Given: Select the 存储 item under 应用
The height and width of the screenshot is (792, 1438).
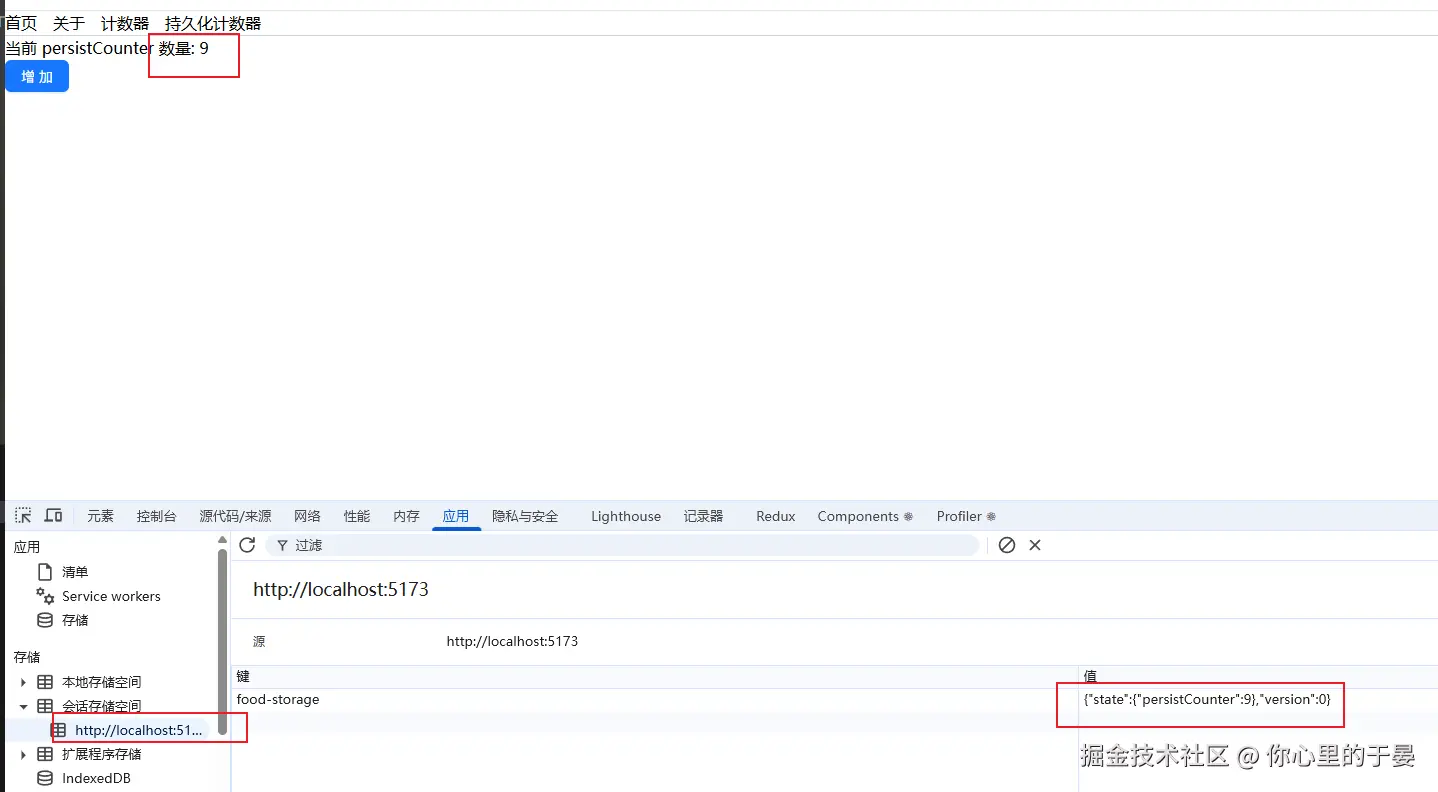Looking at the screenshot, I should (75, 620).
